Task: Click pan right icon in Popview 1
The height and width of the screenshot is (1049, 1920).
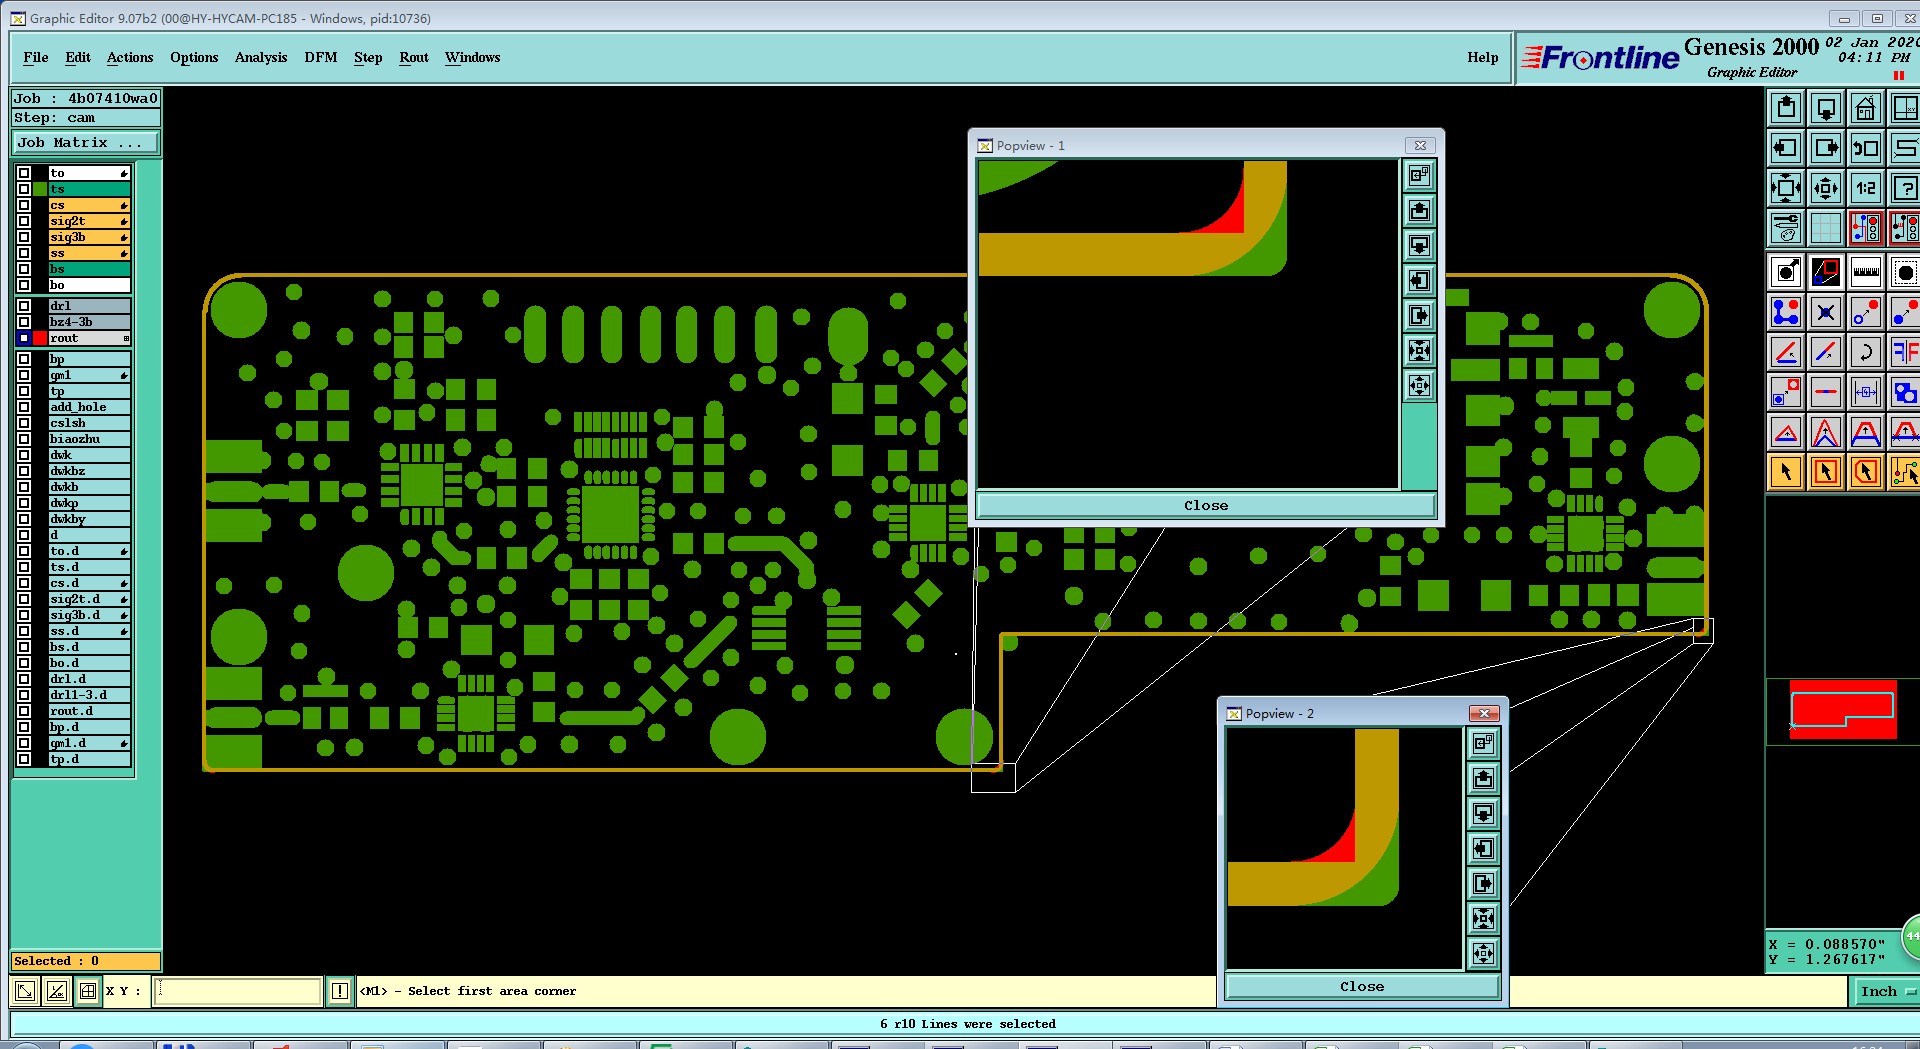Action: coord(1419,316)
